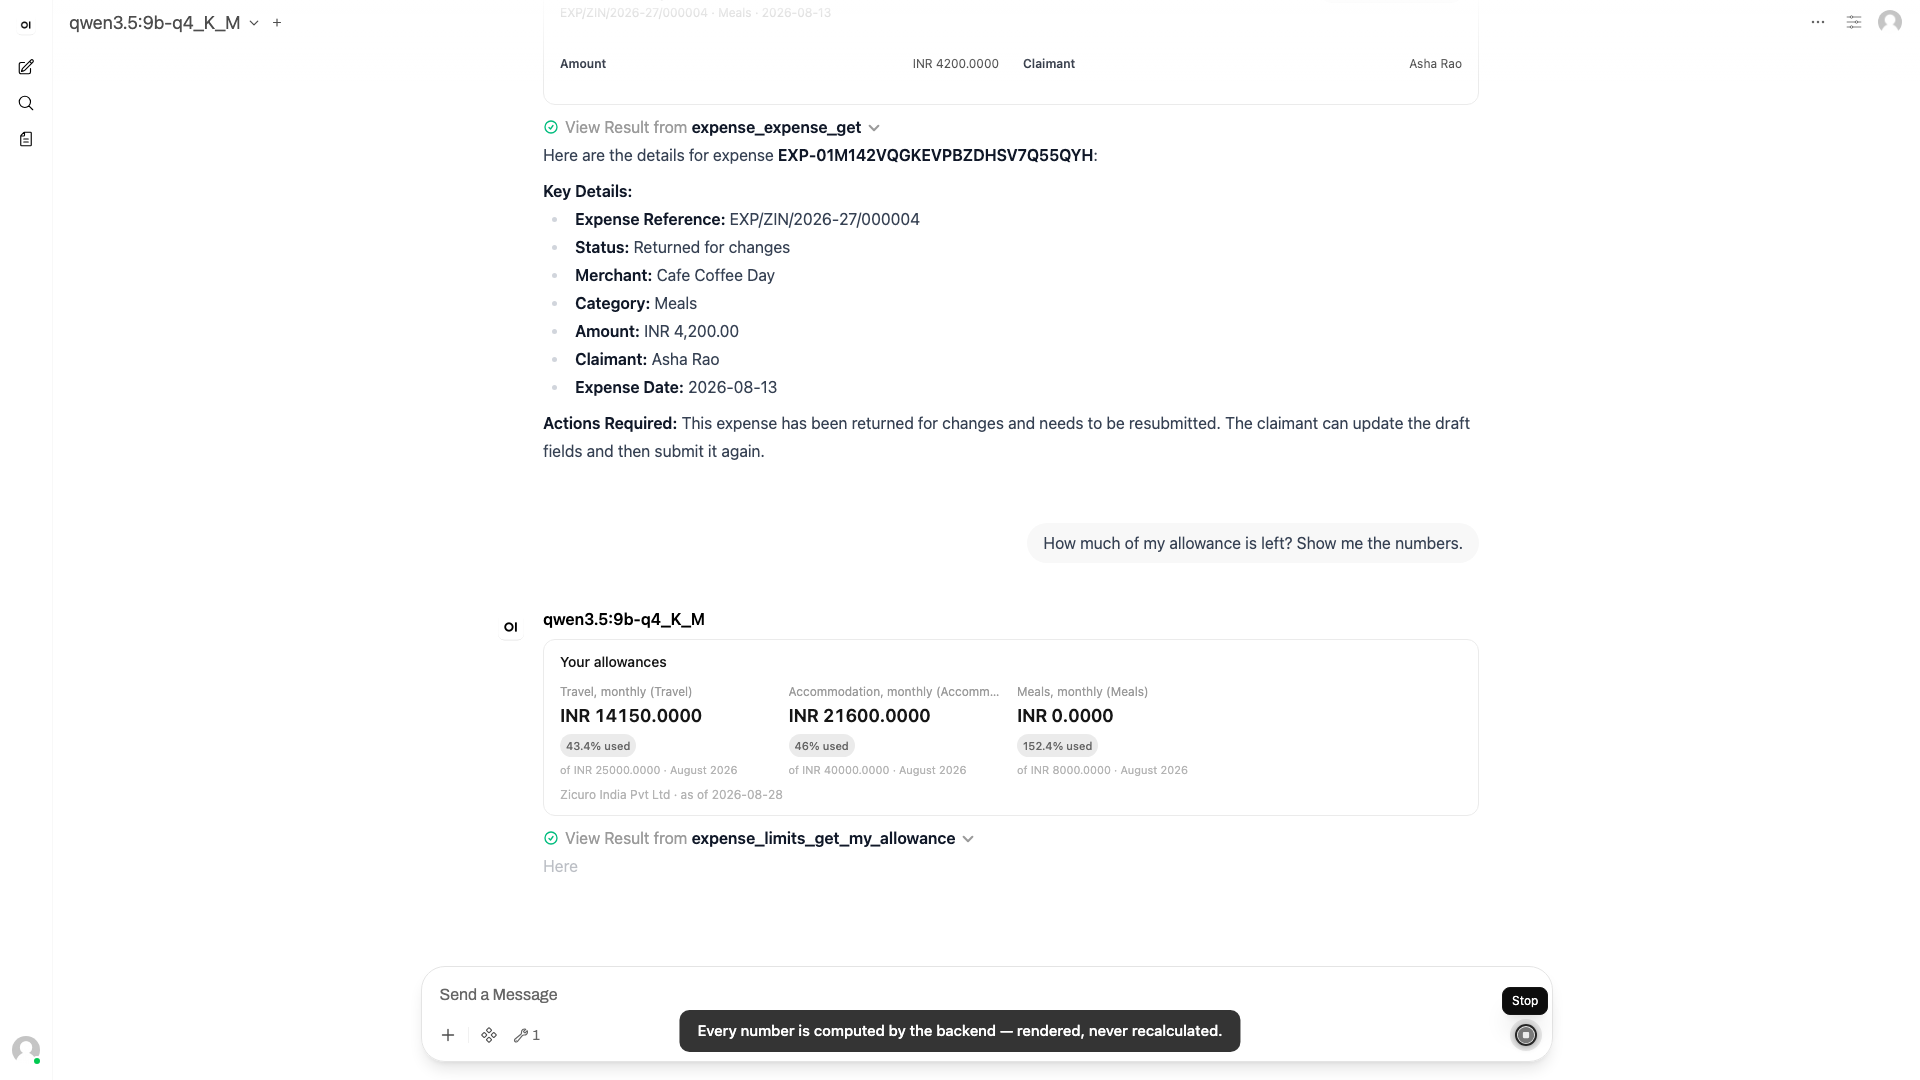Image resolution: width=1920 pixels, height=1080 pixels.
Task: Click the qwen3.5:9b-q4_K_M response header name
Action: coord(624,619)
